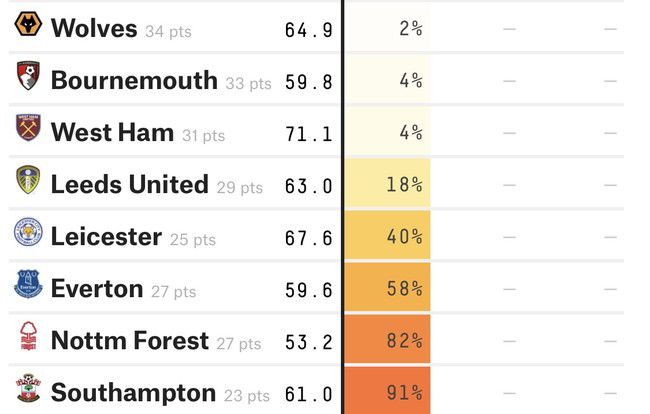Select the Leicester club crest icon
This screenshot has height=414, width=650.
(x=27, y=235)
